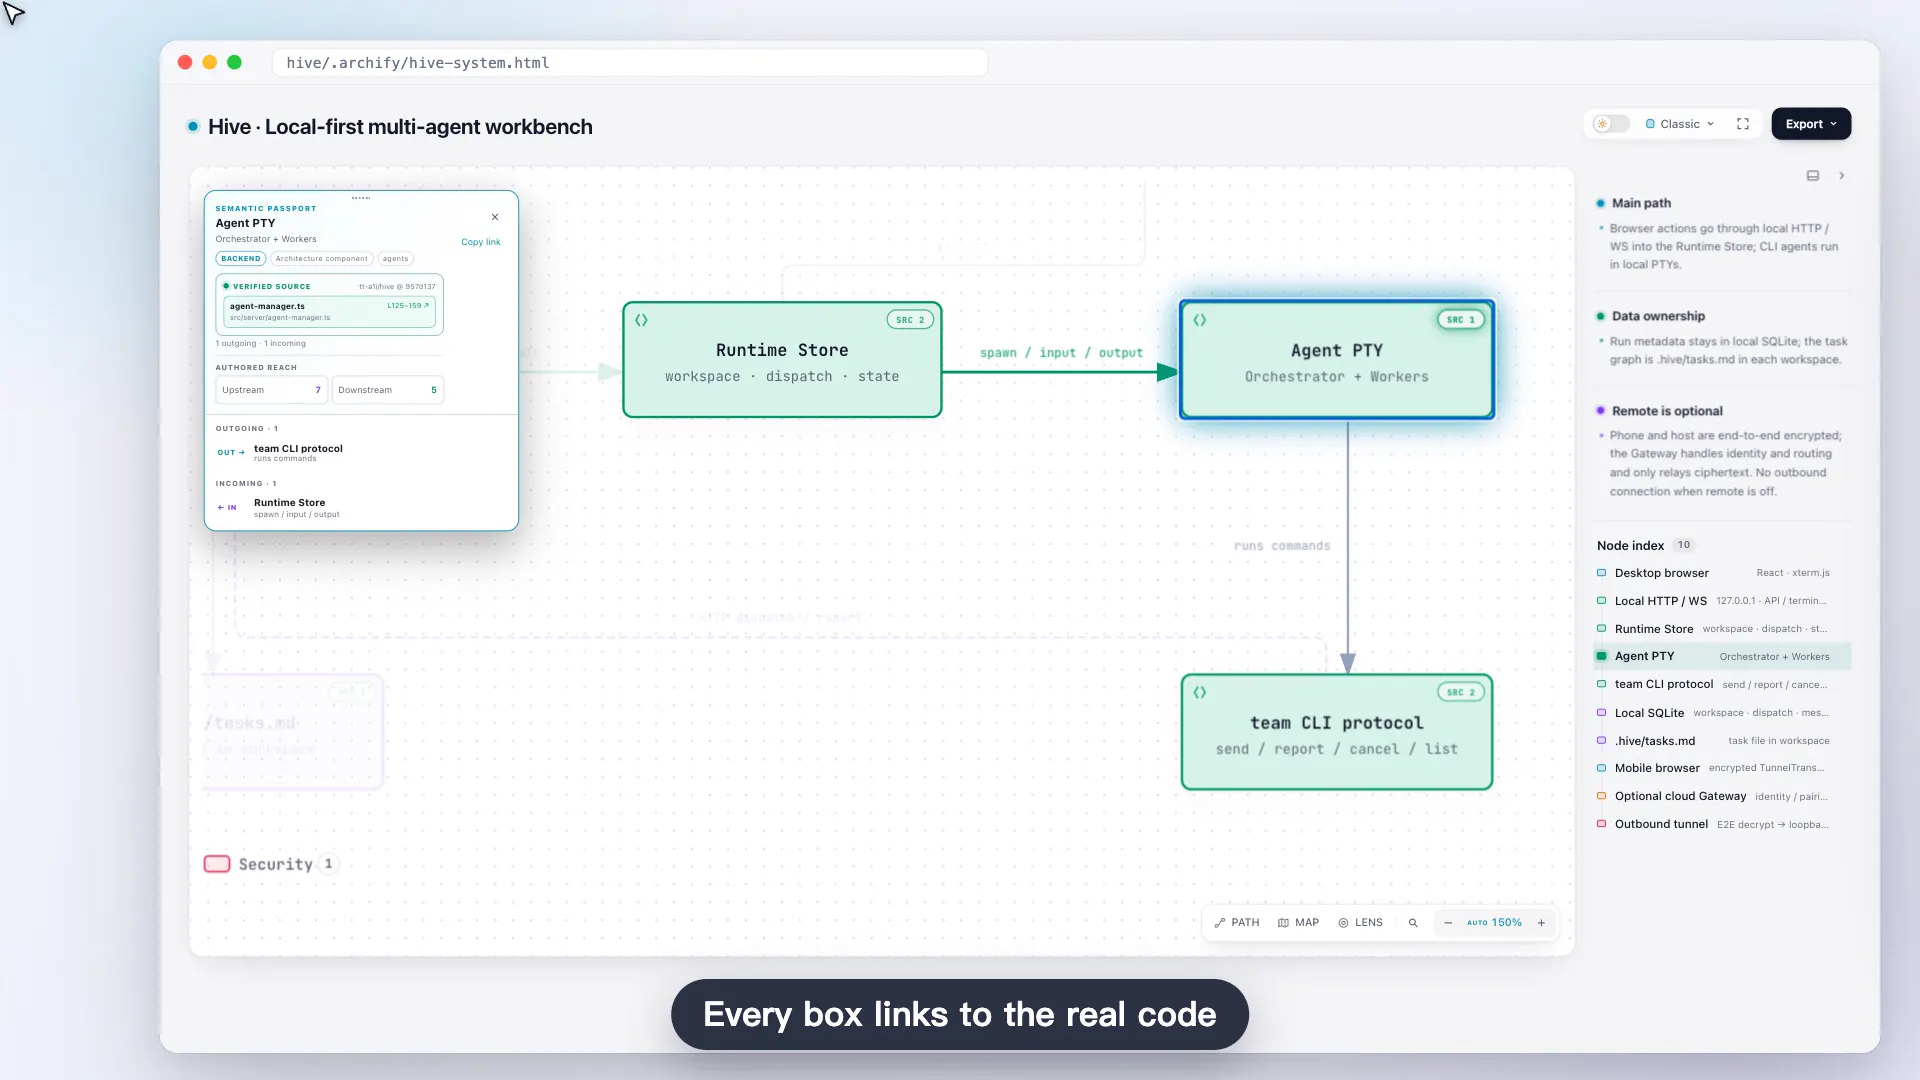
Task: Click the agents tag chip
Action: 395,259
